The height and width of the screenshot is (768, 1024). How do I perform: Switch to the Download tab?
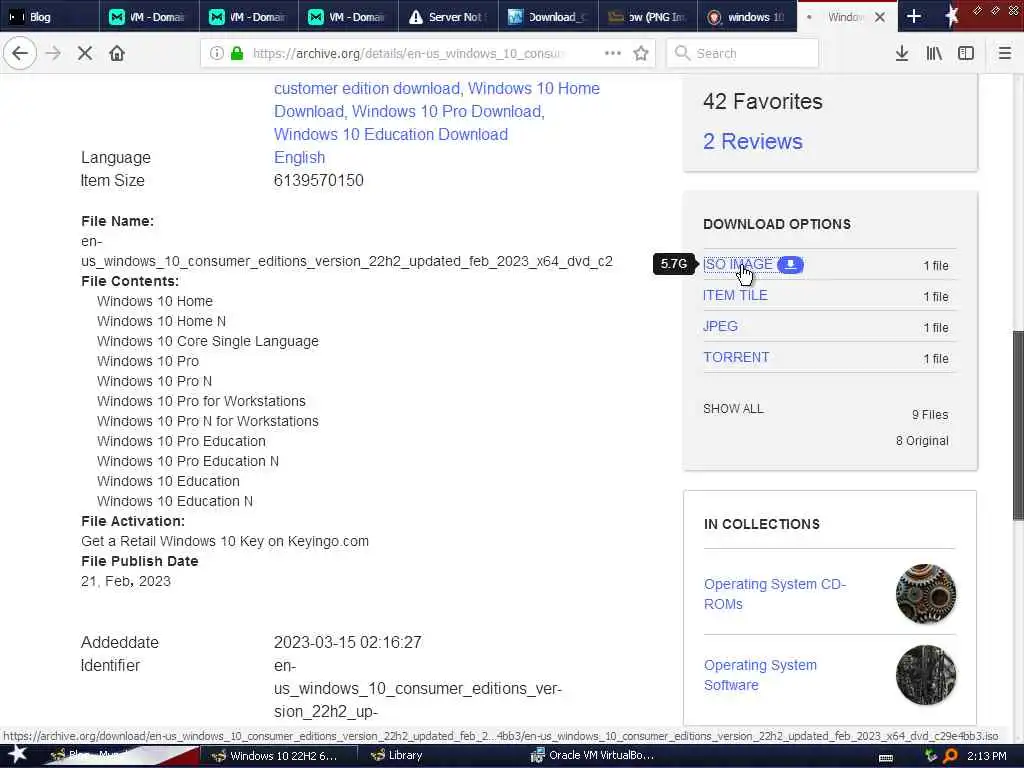click(548, 16)
